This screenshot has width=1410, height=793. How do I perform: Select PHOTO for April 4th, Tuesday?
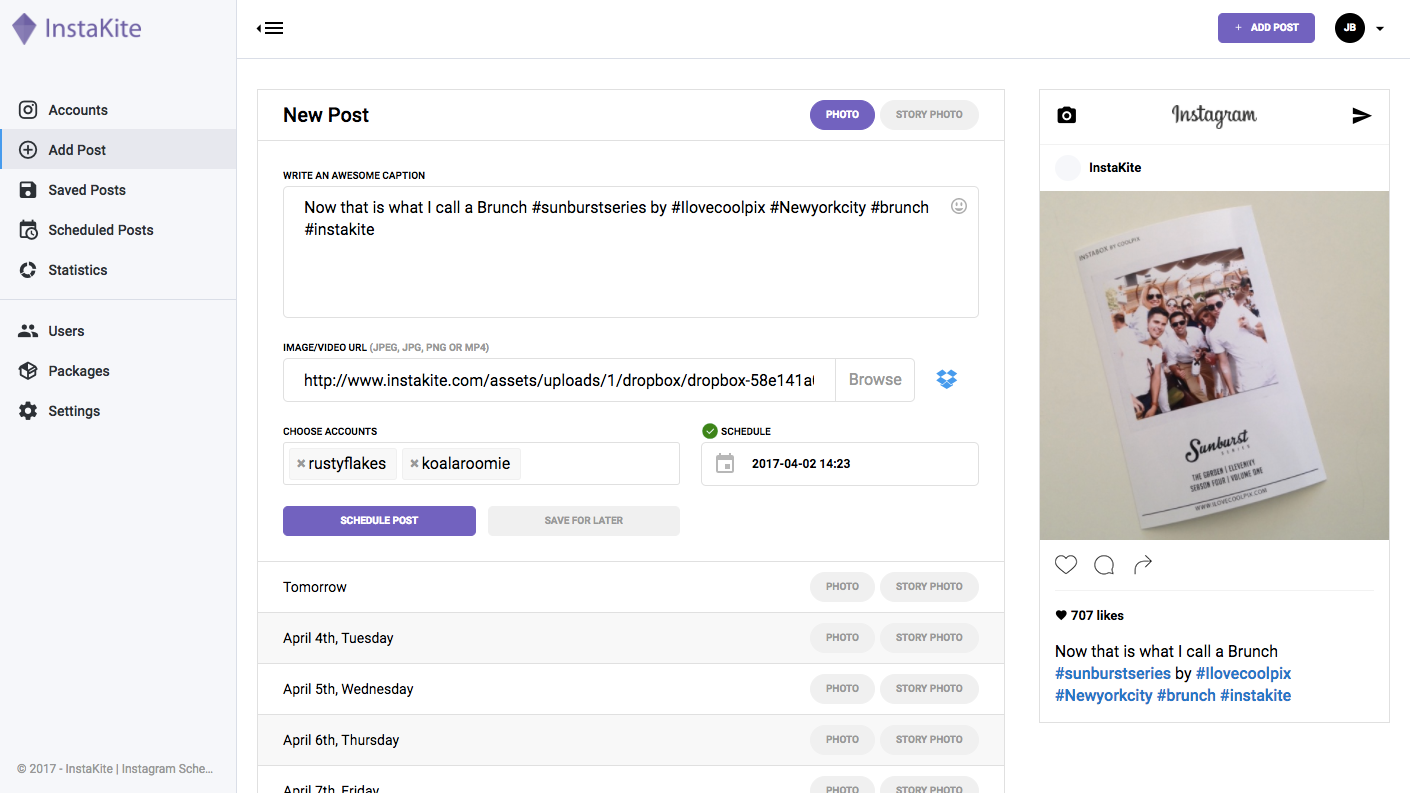842,638
